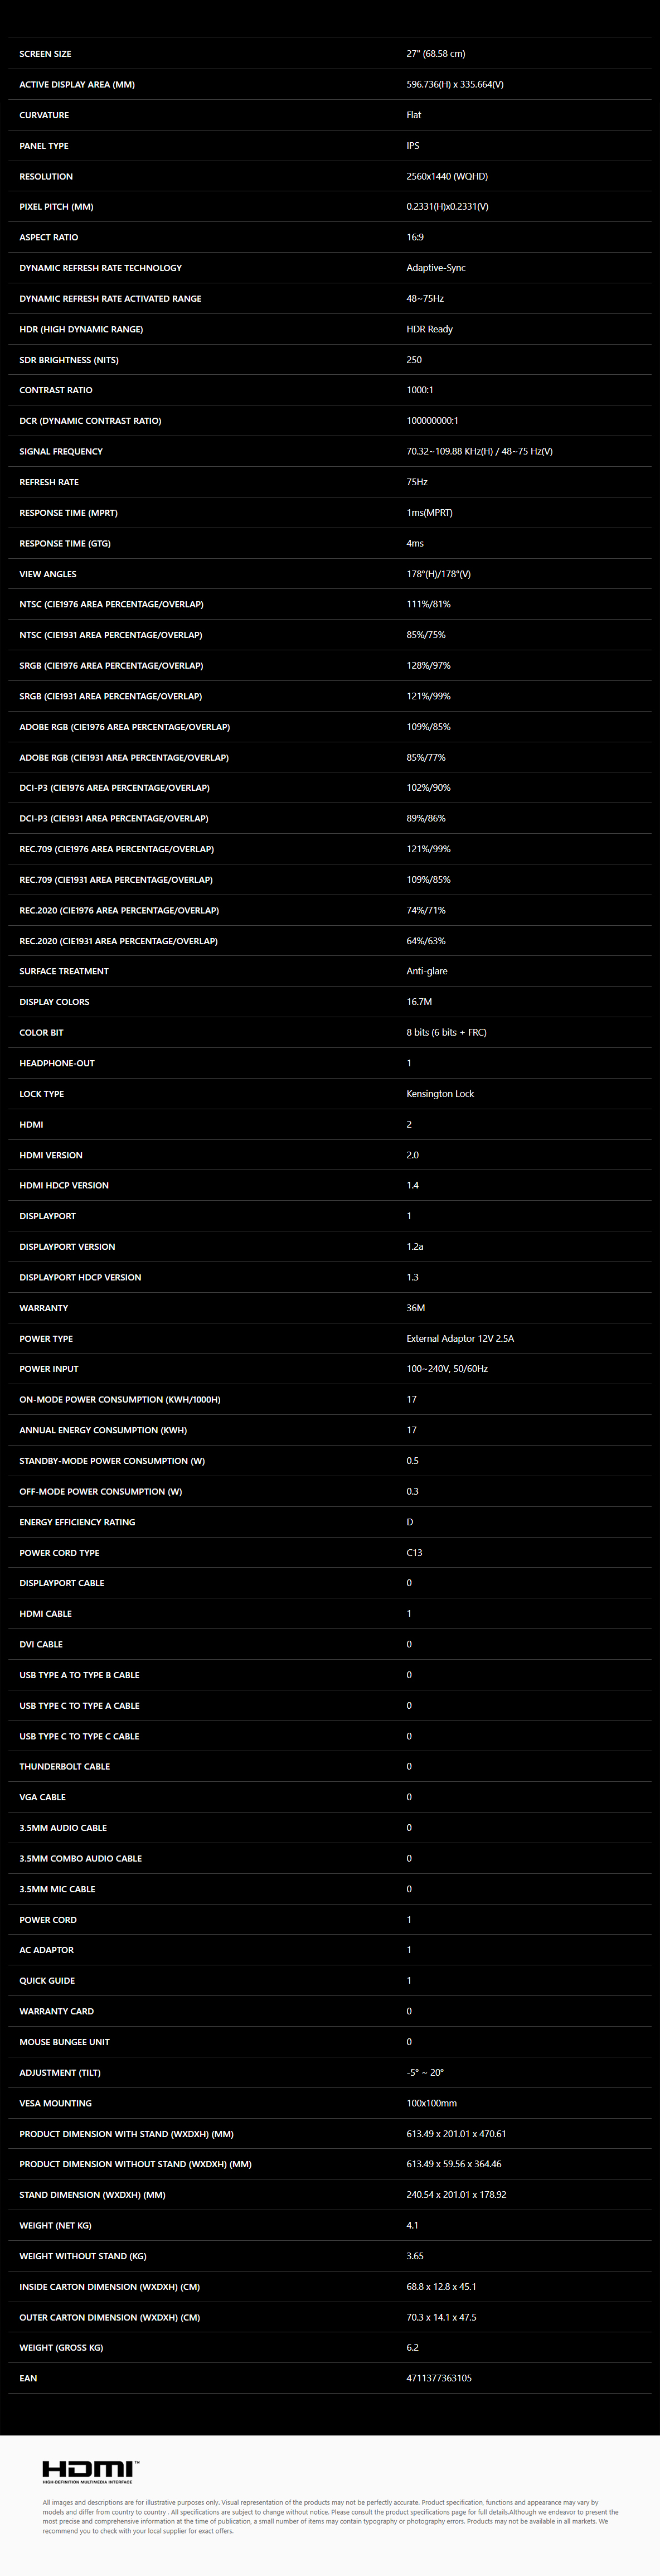Click the HDR Ready value

coord(429,329)
